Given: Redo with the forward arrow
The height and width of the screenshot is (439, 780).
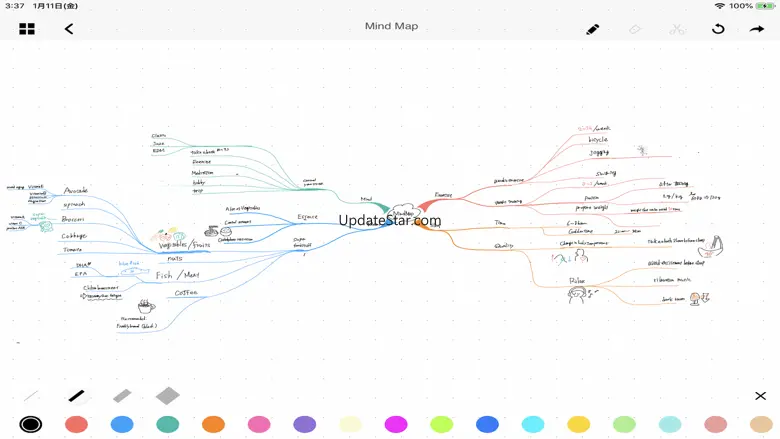Looking at the screenshot, I should (757, 29).
